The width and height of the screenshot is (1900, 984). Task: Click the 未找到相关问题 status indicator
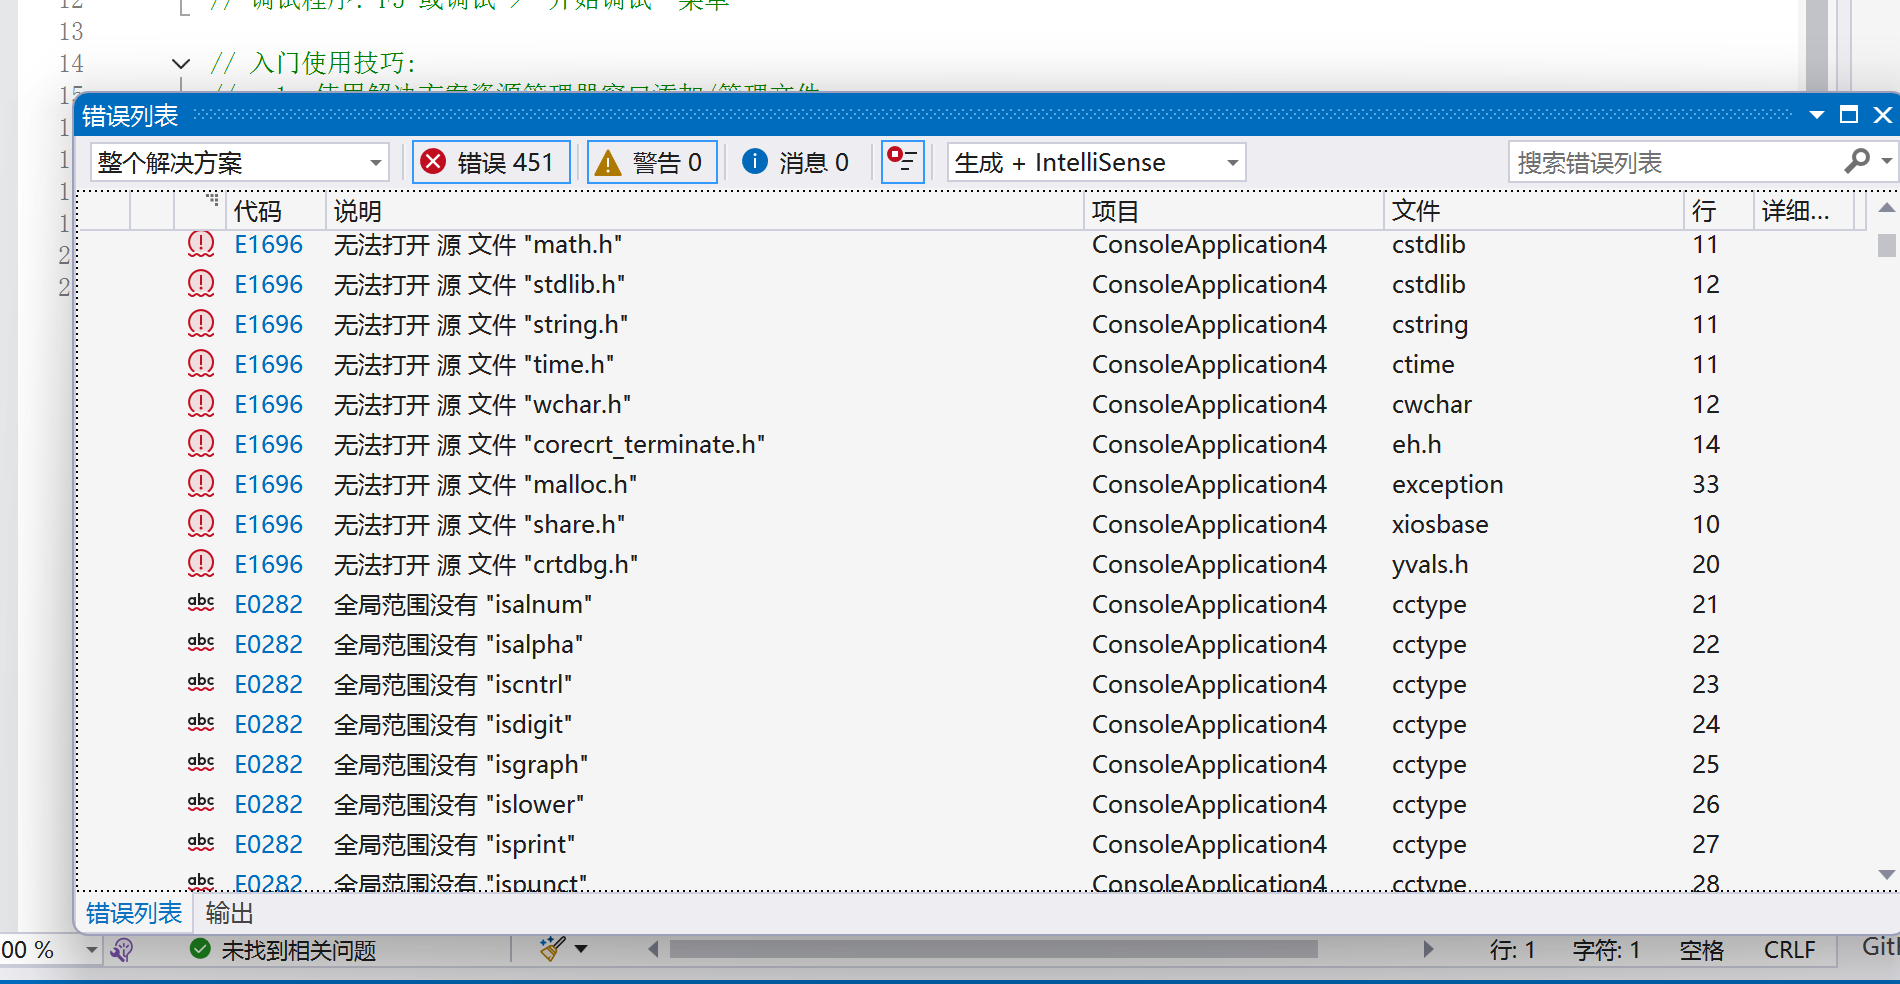[x=283, y=950]
